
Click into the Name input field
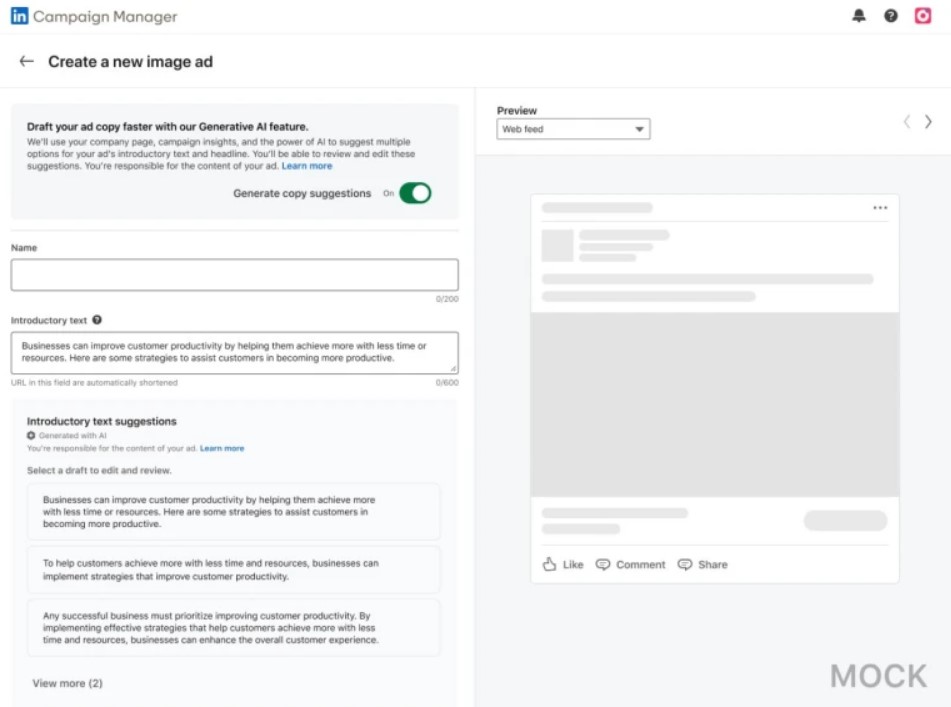coord(234,275)
